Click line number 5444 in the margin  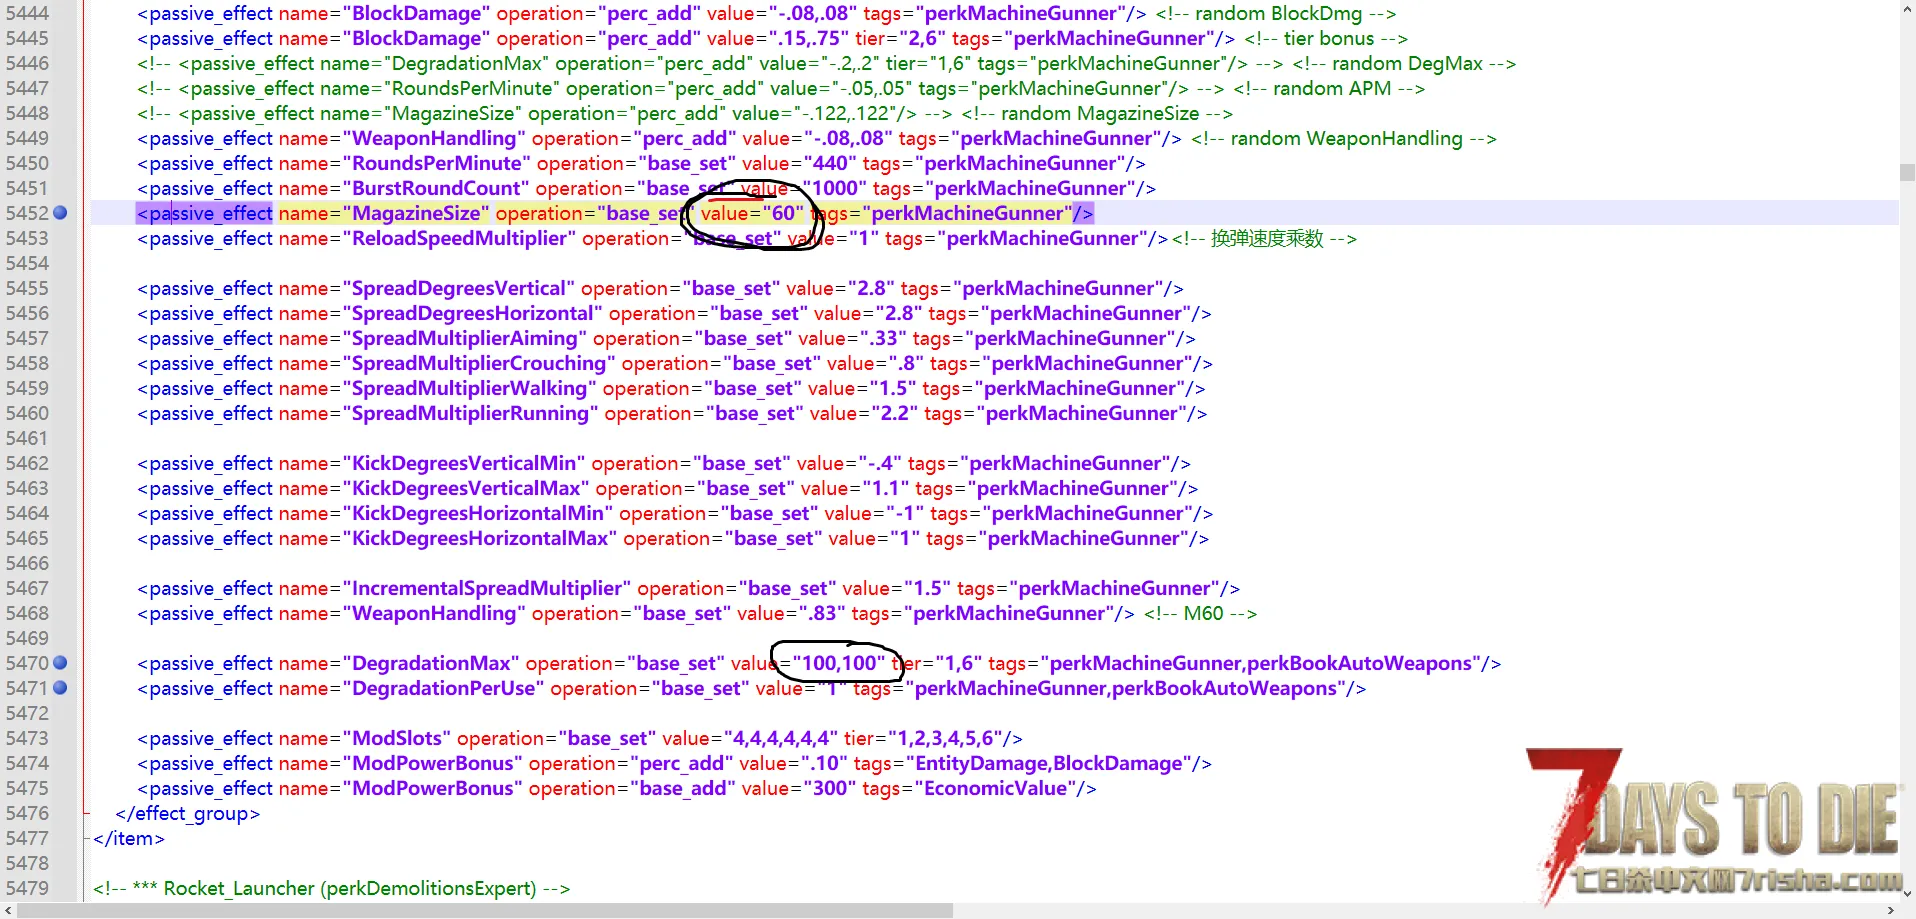tap(27, 13)
